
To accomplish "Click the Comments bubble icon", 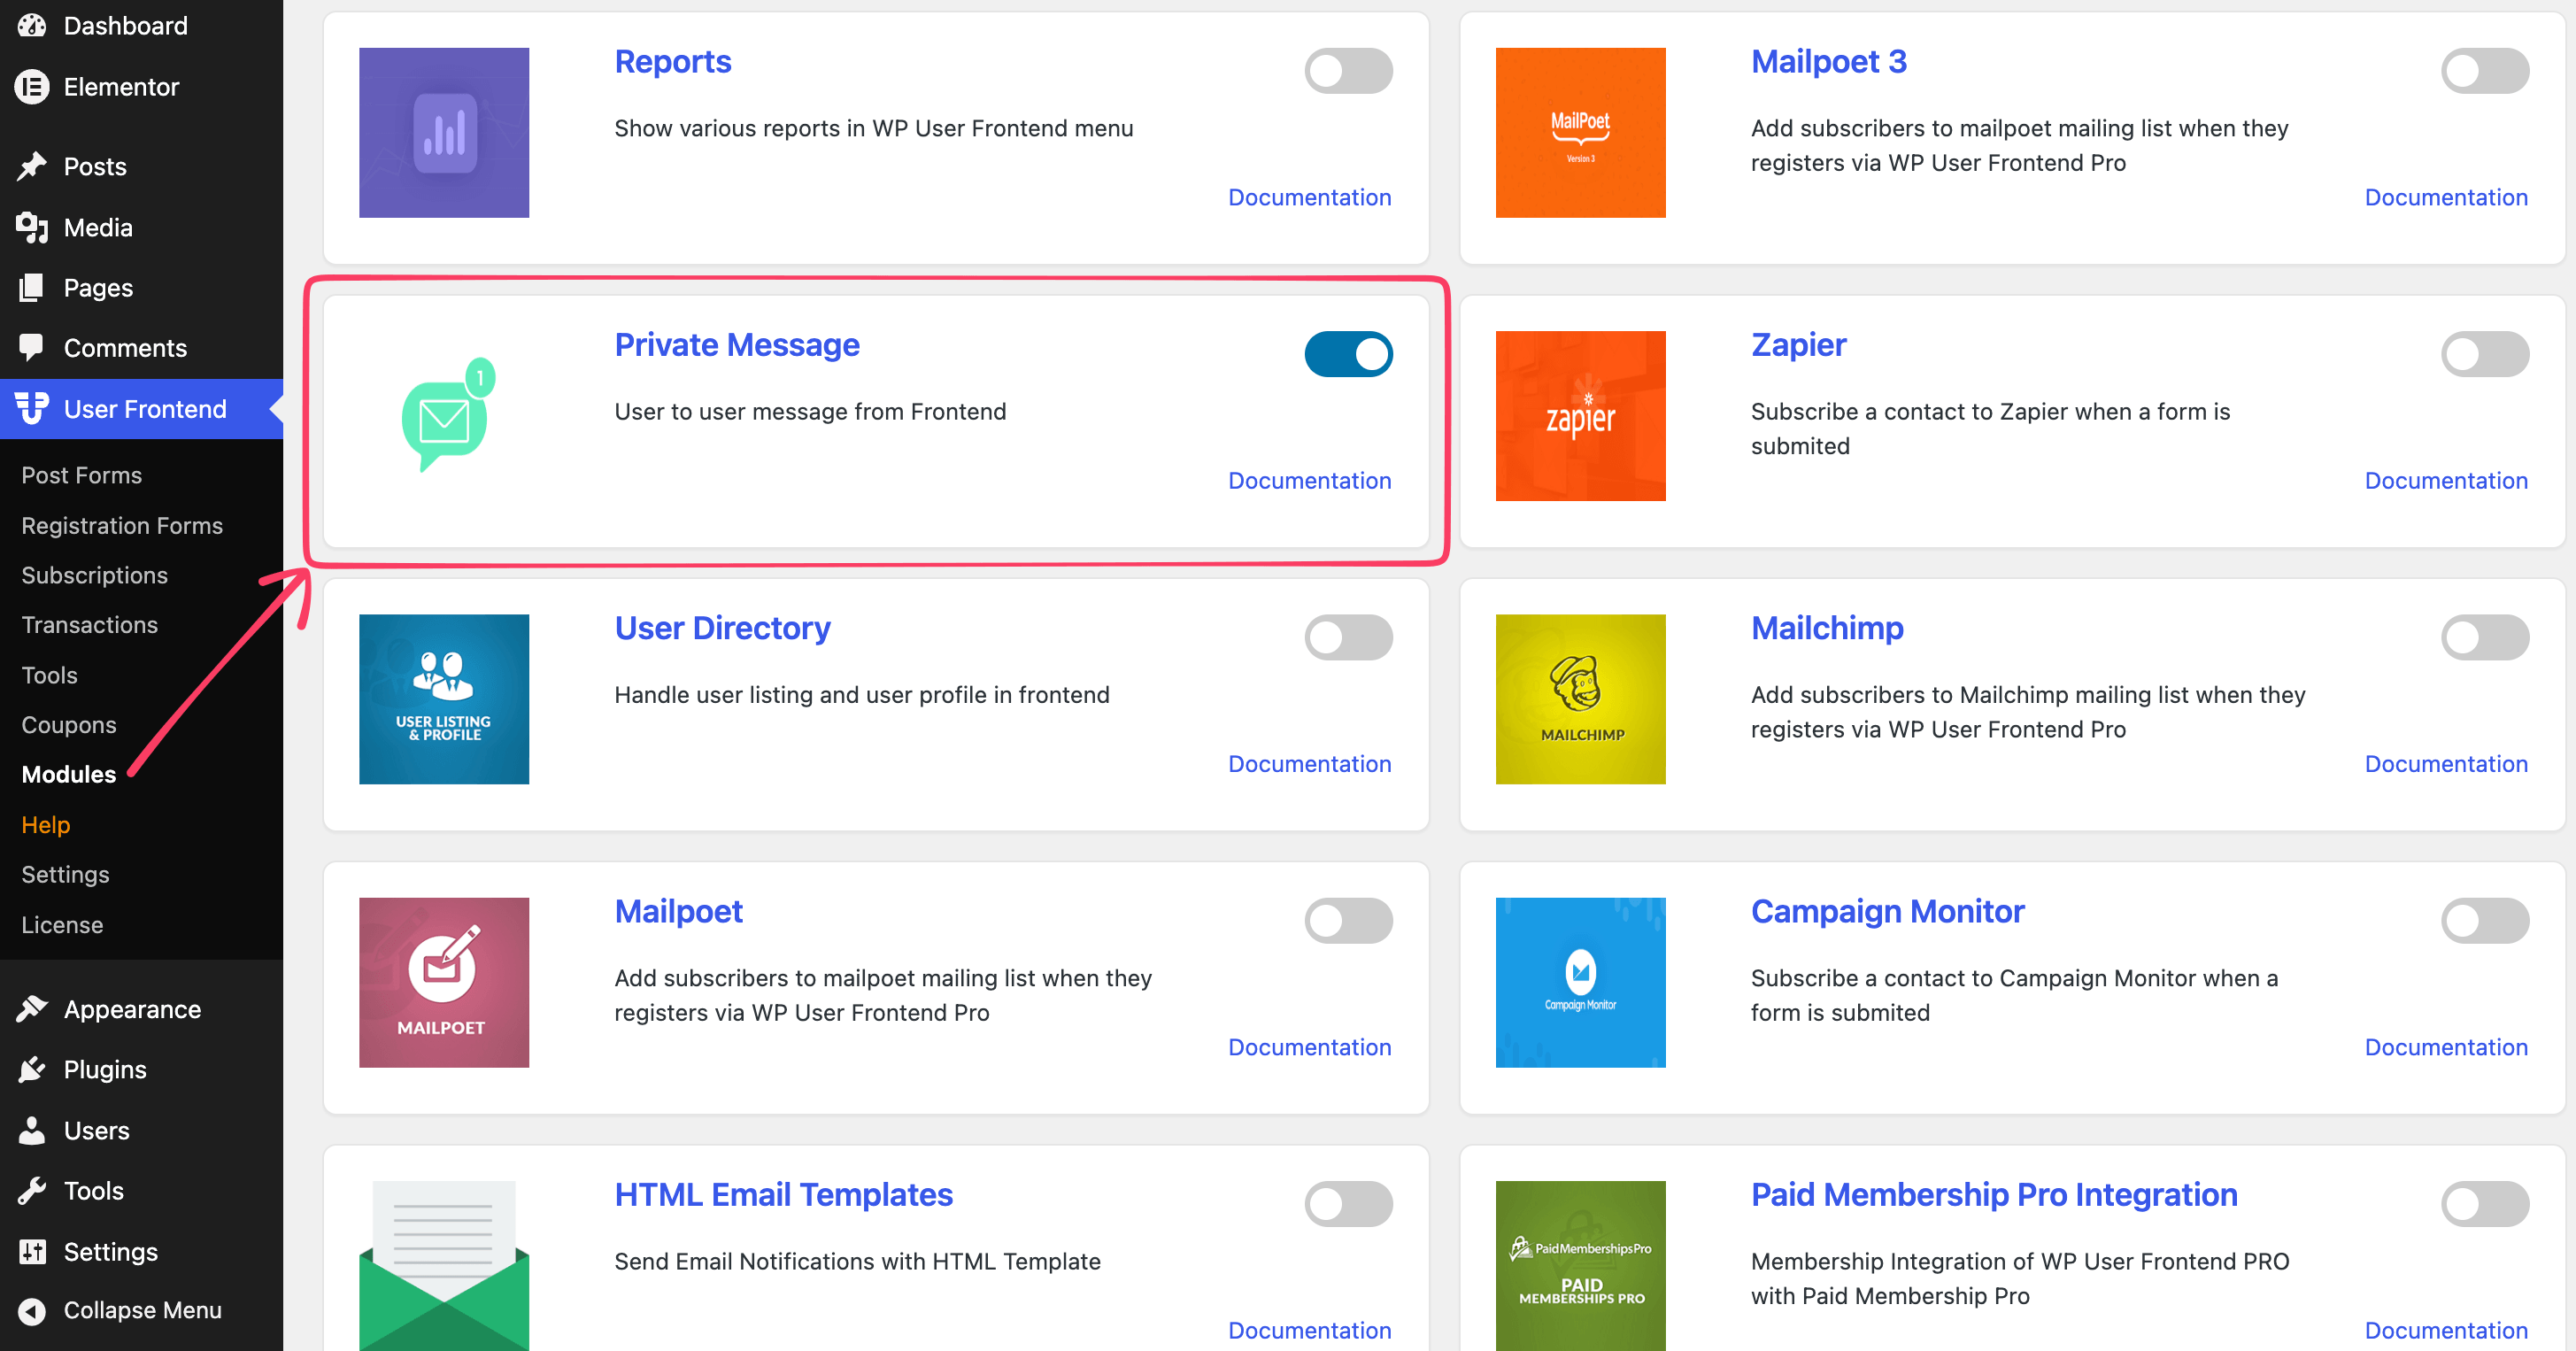I will [x=32, y=348].
